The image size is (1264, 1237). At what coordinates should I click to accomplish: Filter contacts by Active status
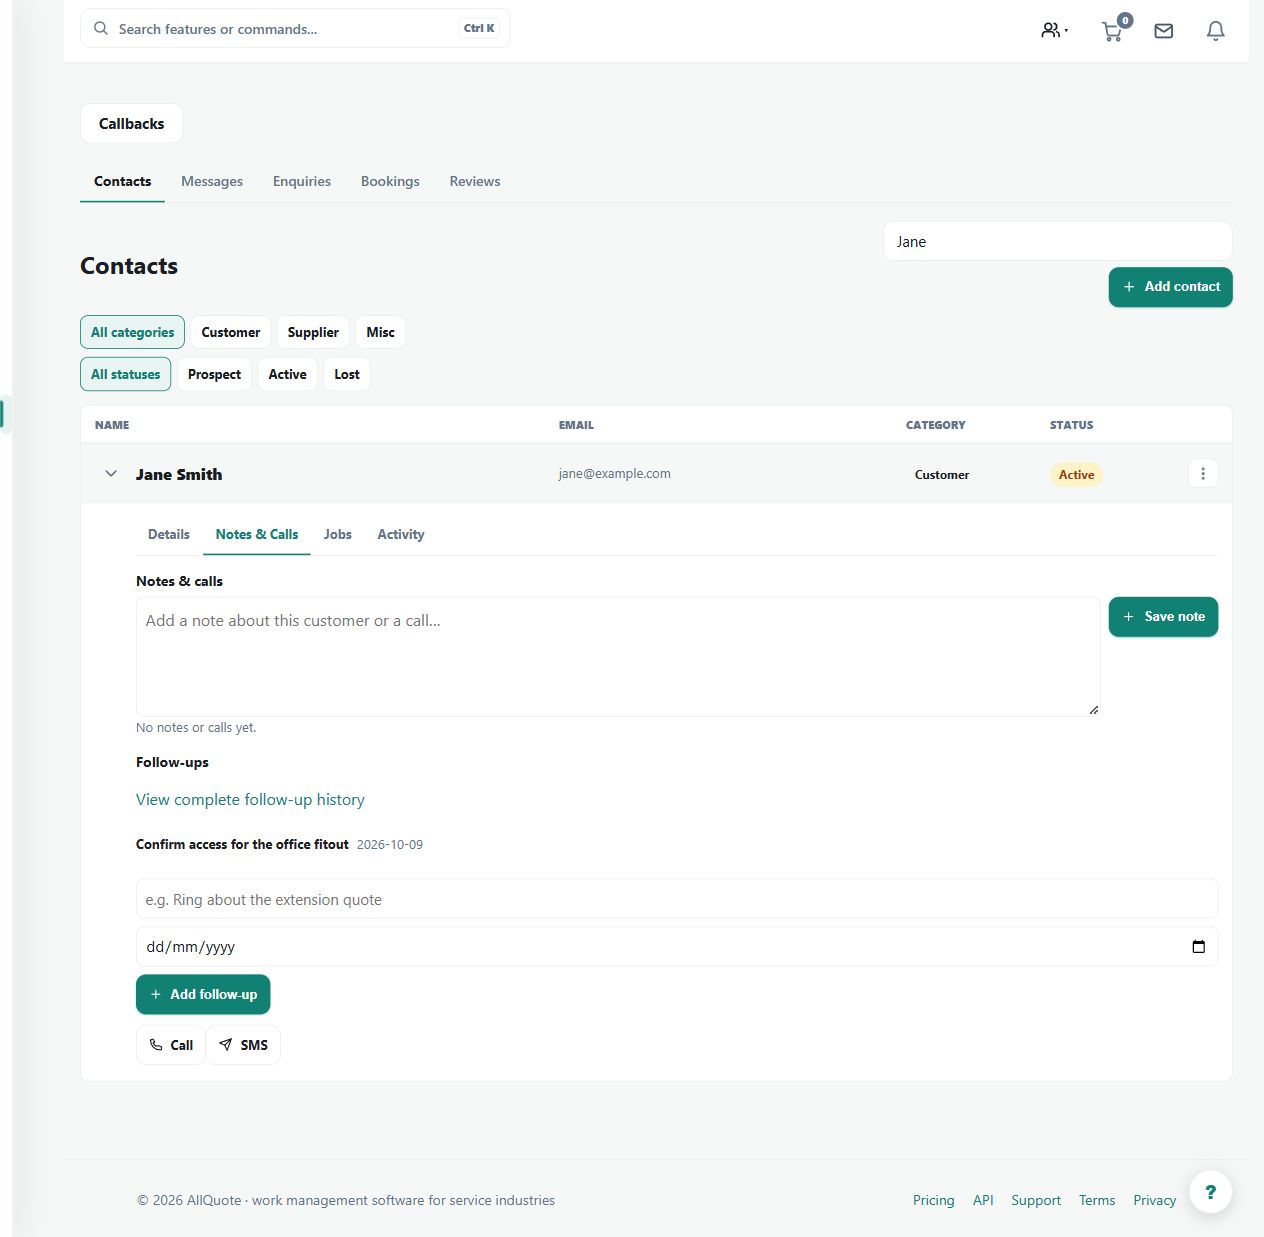pyautogui.click(x=288, y=374)
